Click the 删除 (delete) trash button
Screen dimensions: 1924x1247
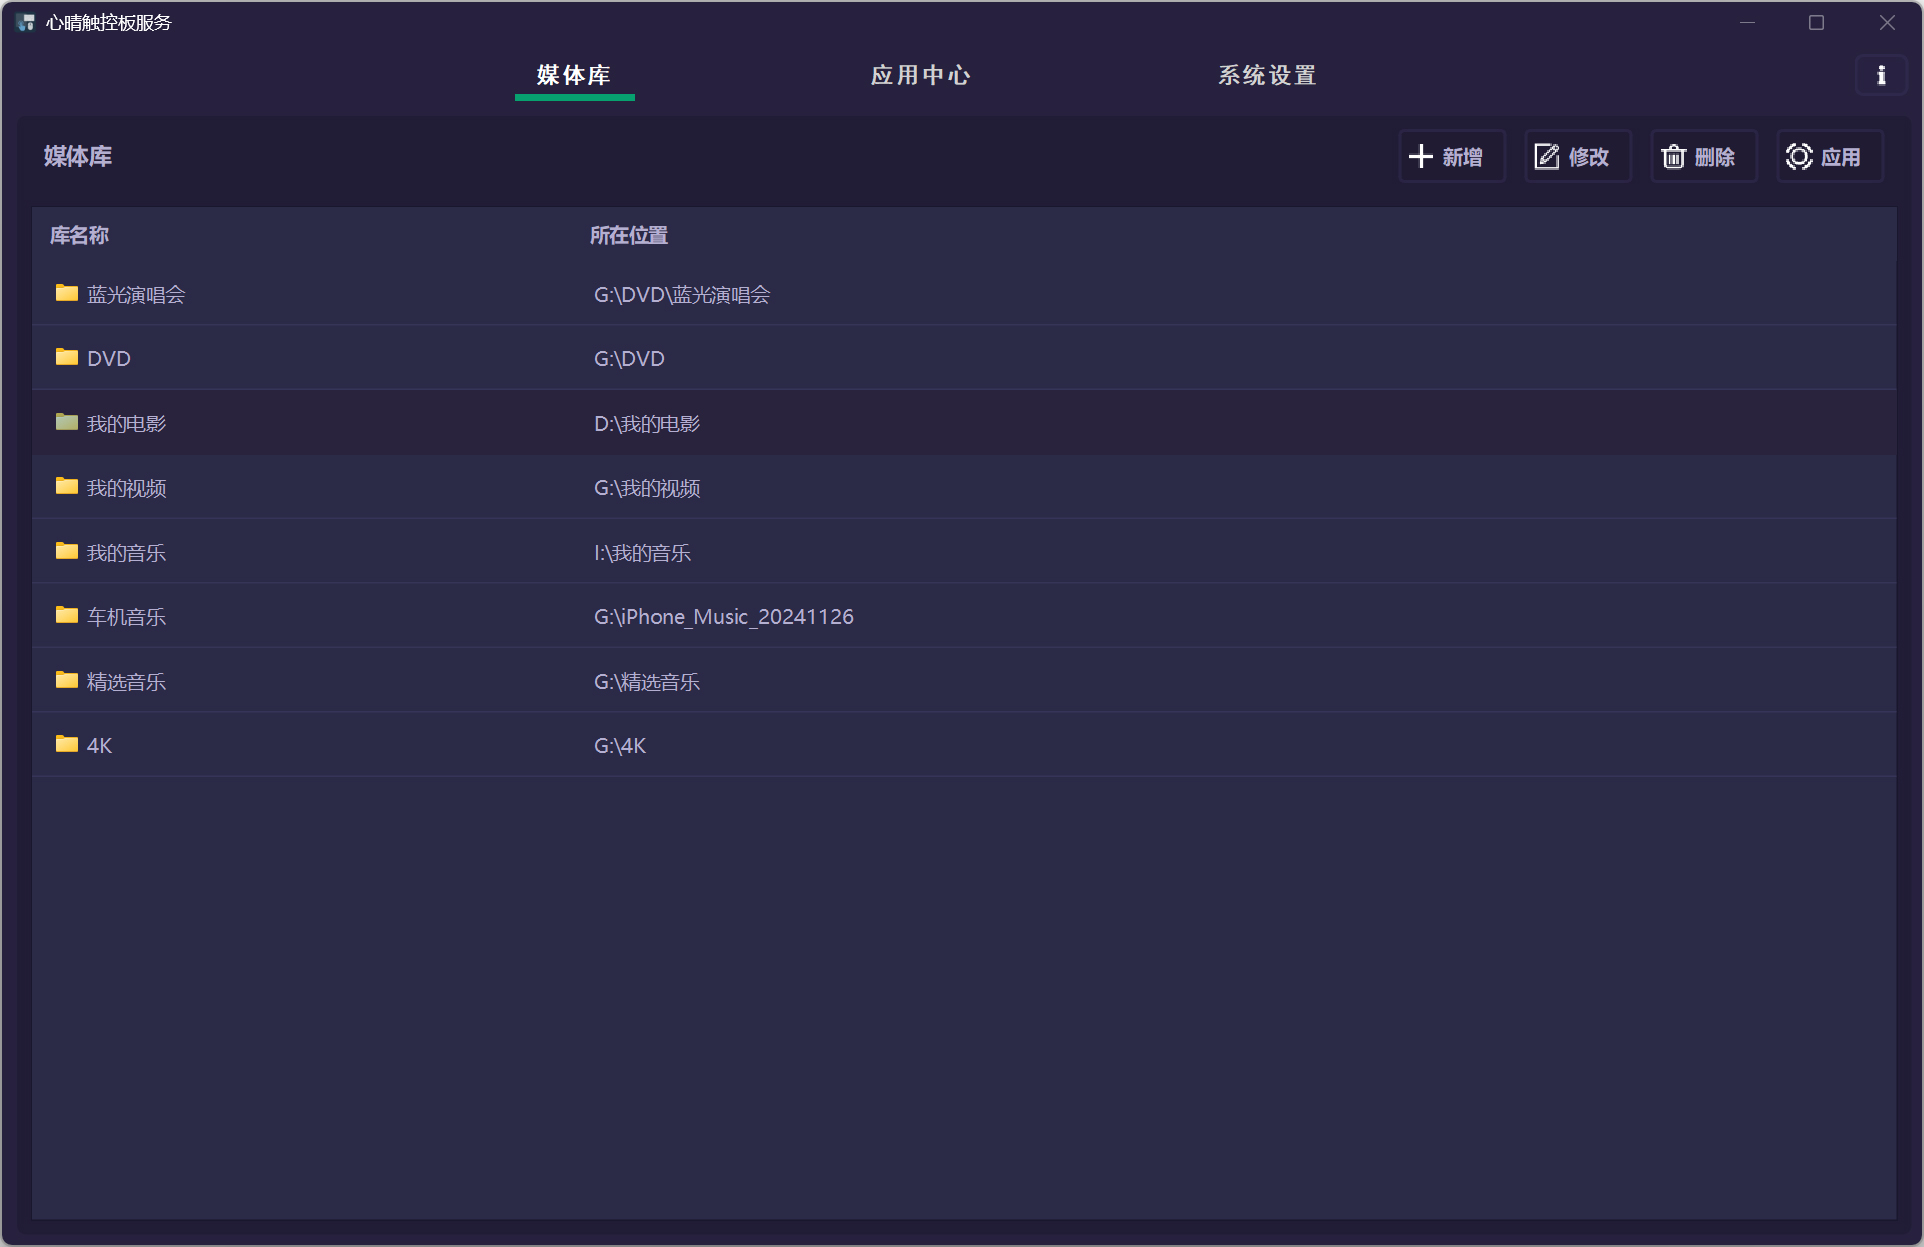point(1703,157)
